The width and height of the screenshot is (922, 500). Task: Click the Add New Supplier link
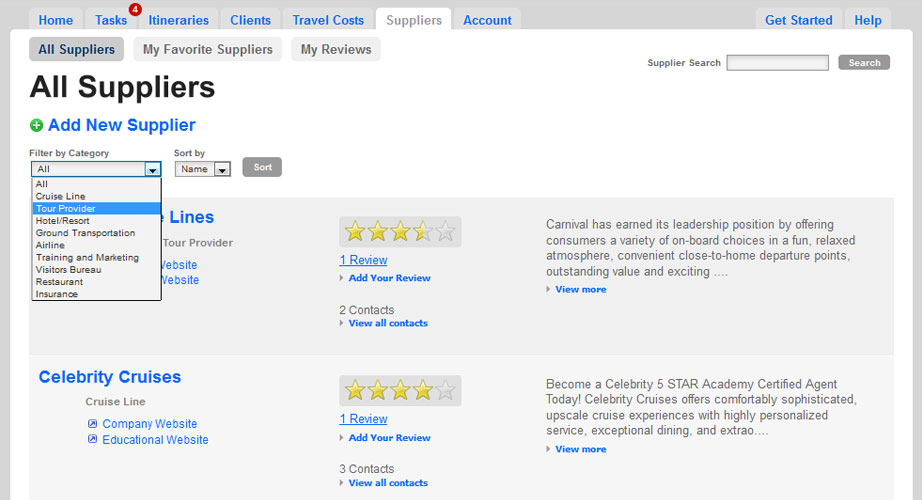[x=122, y=125]
